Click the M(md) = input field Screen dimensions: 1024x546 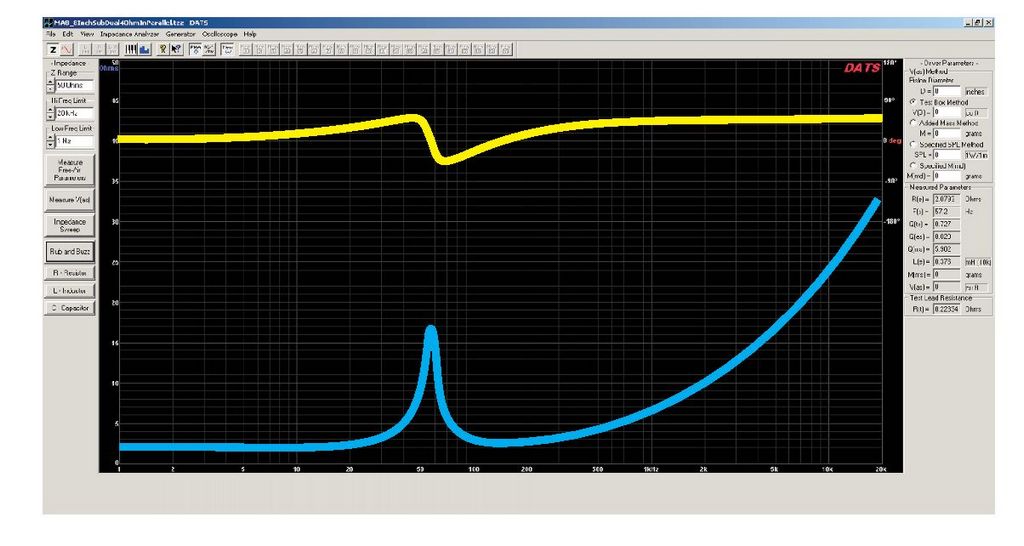946,176
